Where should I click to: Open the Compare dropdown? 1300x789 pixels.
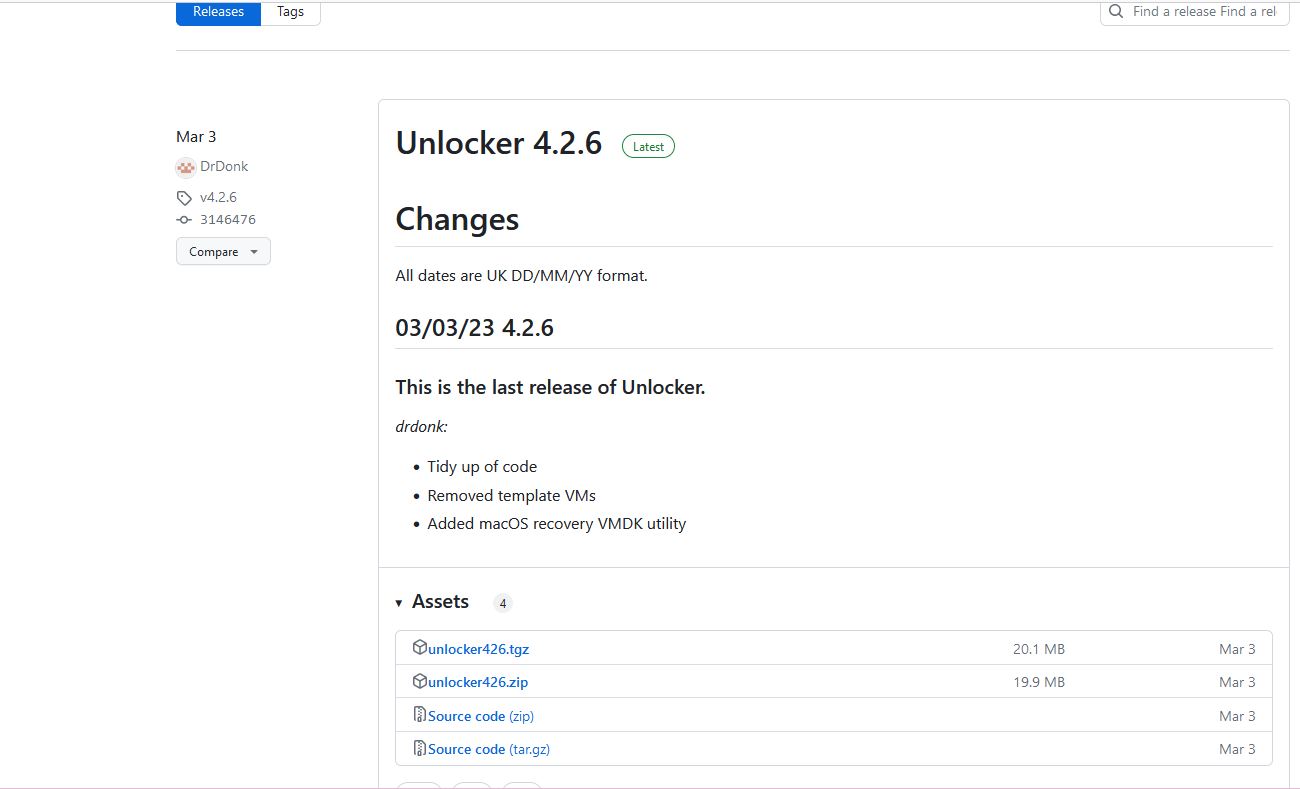(x=223, y=251)
